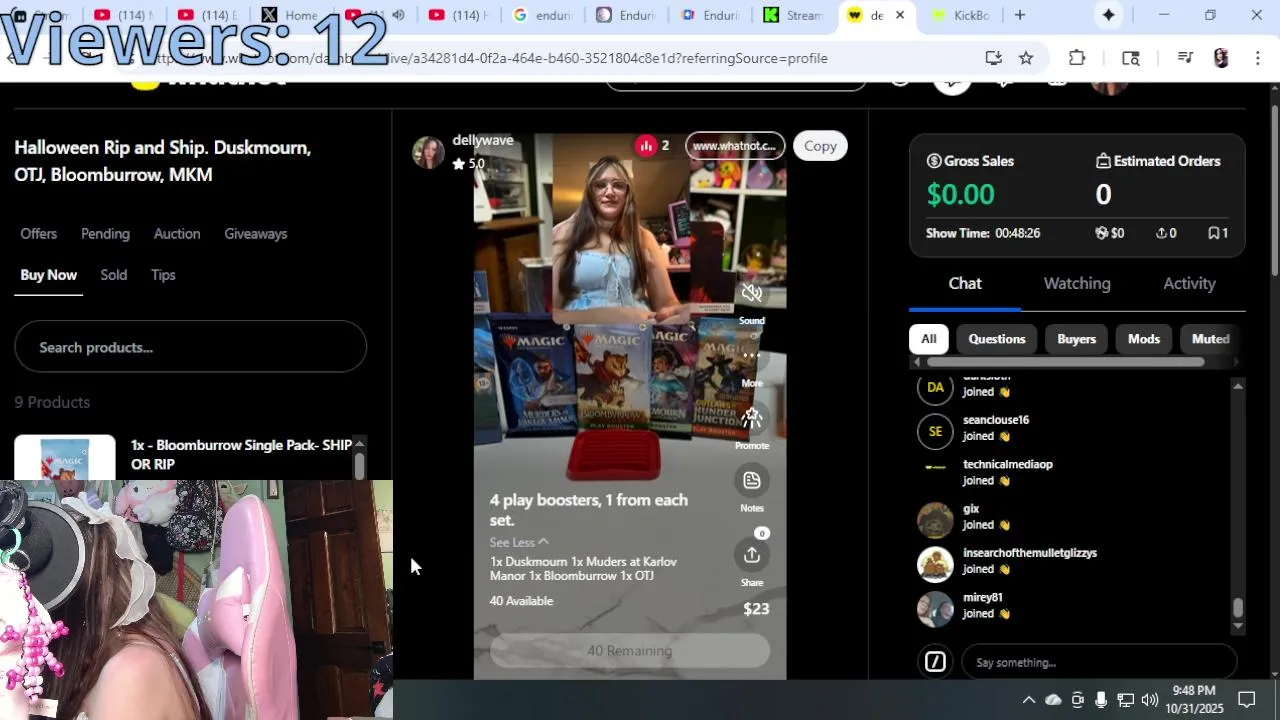1280x720 pixels.
Task: Open the Chrome three-dot menu
Action: [x=1257, y=58]
